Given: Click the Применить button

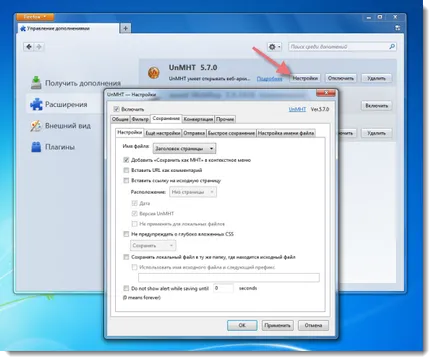Looking at the screenshot, I should tap(278, 325).
